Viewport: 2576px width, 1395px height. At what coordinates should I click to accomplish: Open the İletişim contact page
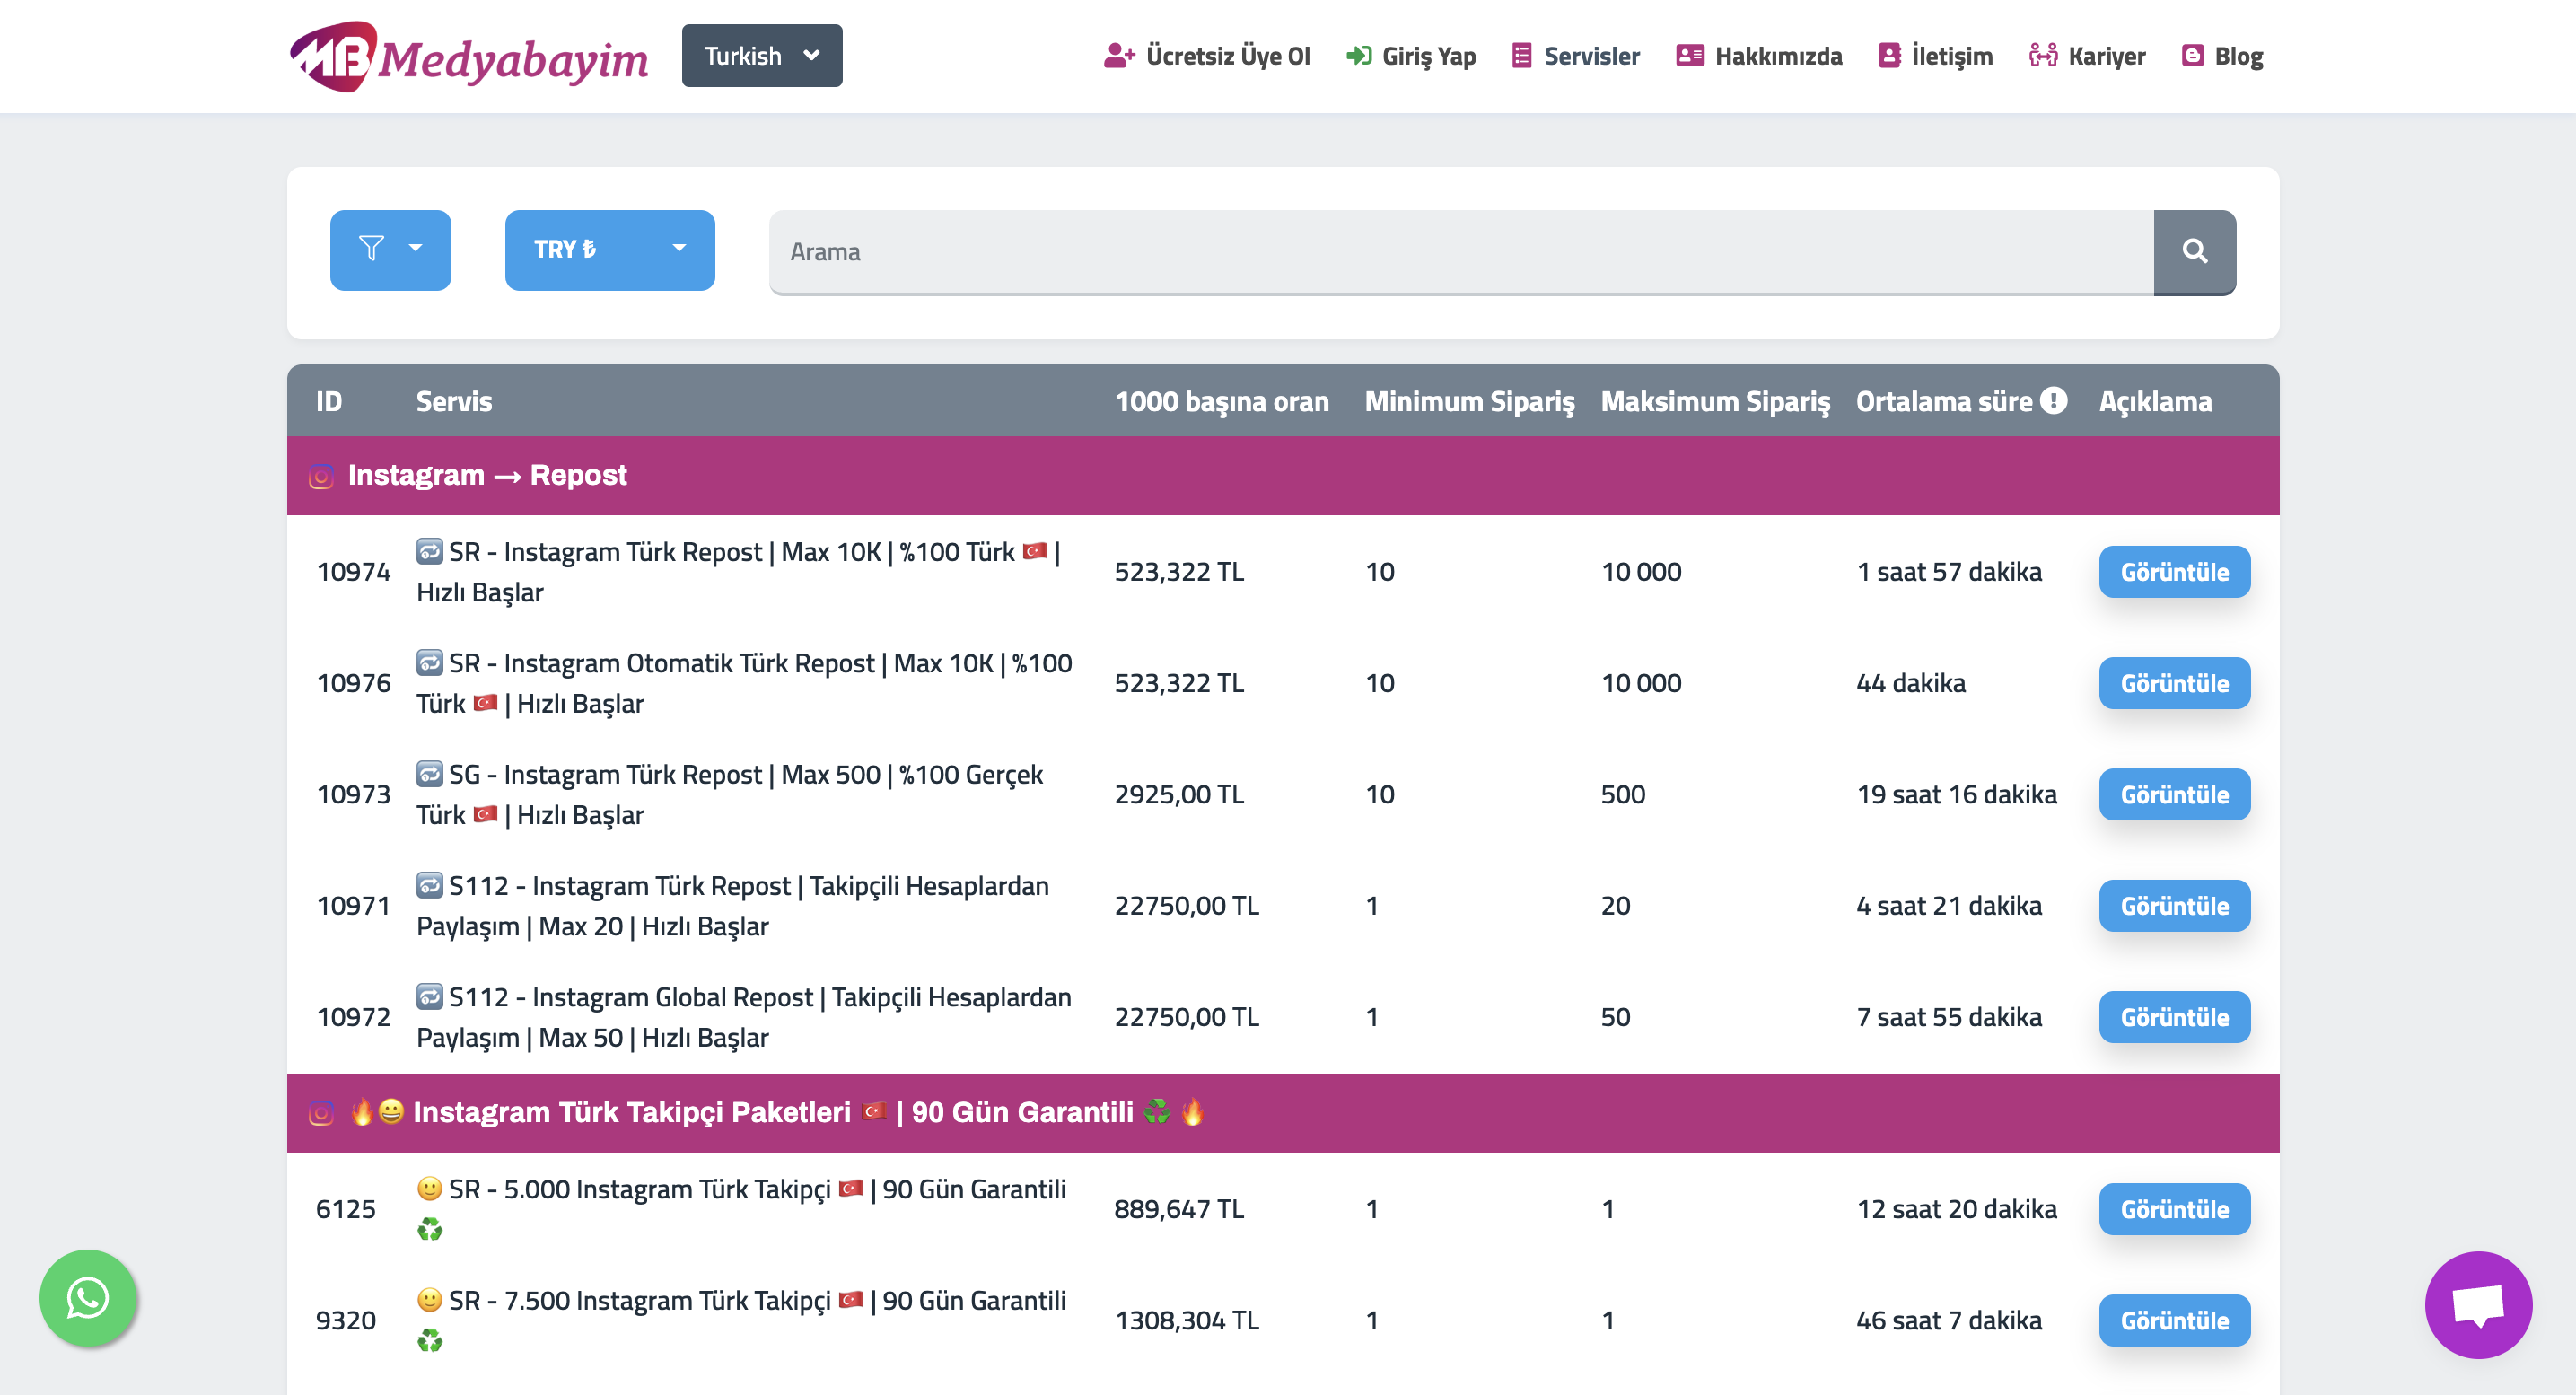coord(1936,56)
